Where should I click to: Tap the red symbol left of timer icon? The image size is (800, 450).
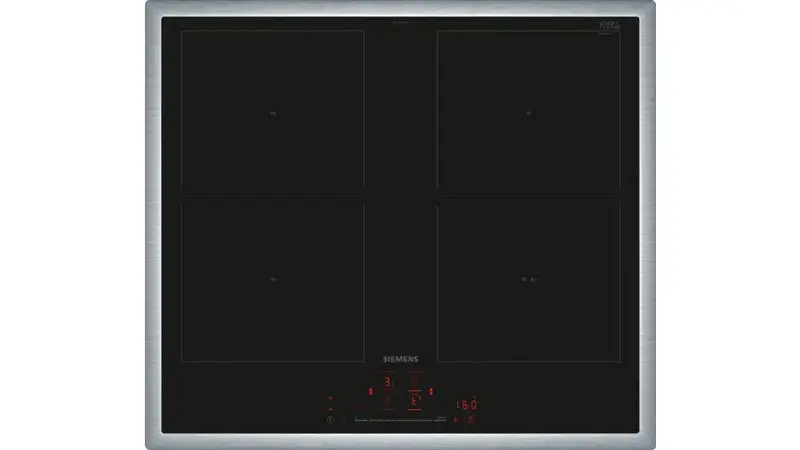456,420
